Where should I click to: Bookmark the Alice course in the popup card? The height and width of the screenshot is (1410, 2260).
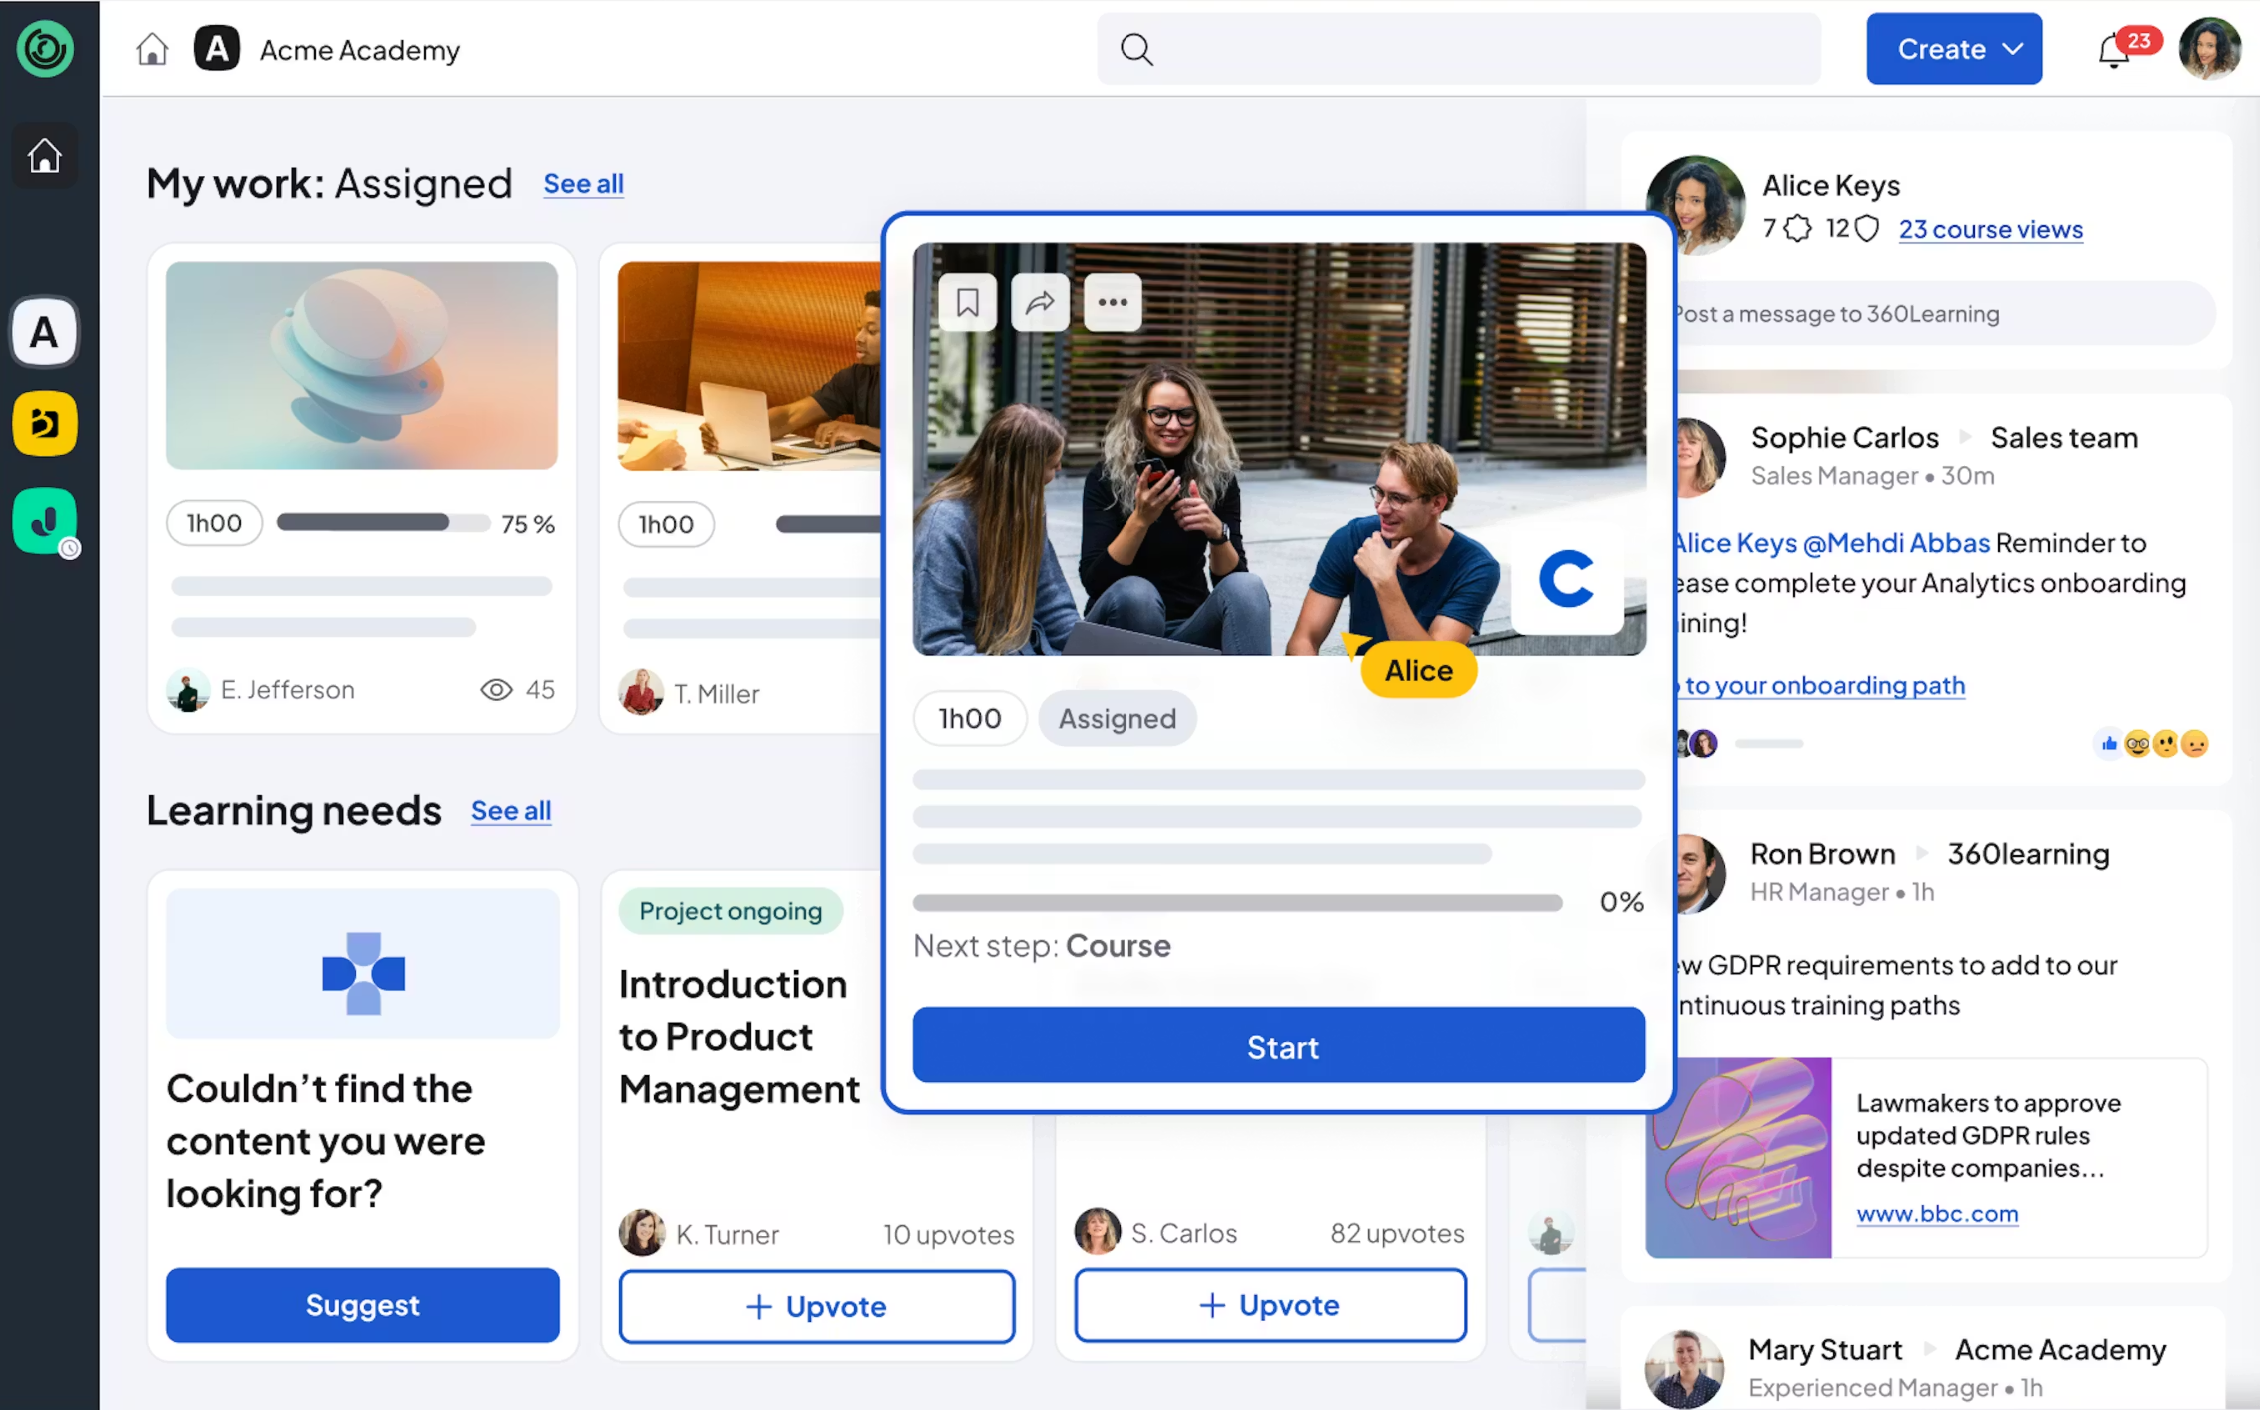(967, 302)
